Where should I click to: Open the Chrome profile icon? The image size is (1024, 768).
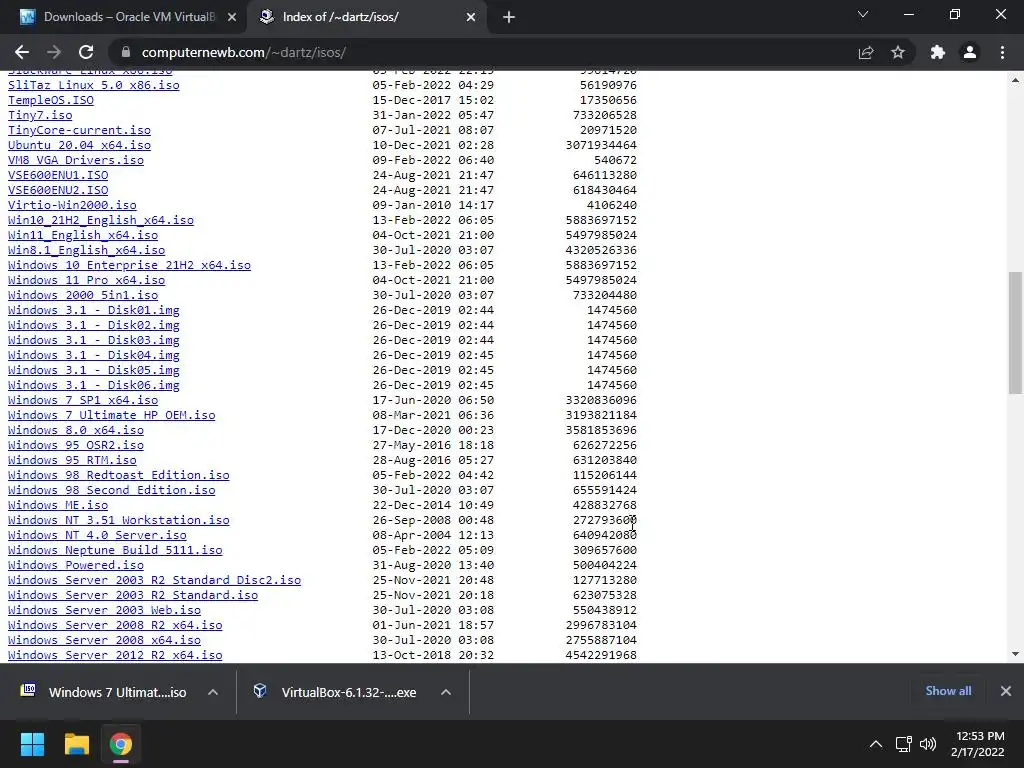coord(970,52)
